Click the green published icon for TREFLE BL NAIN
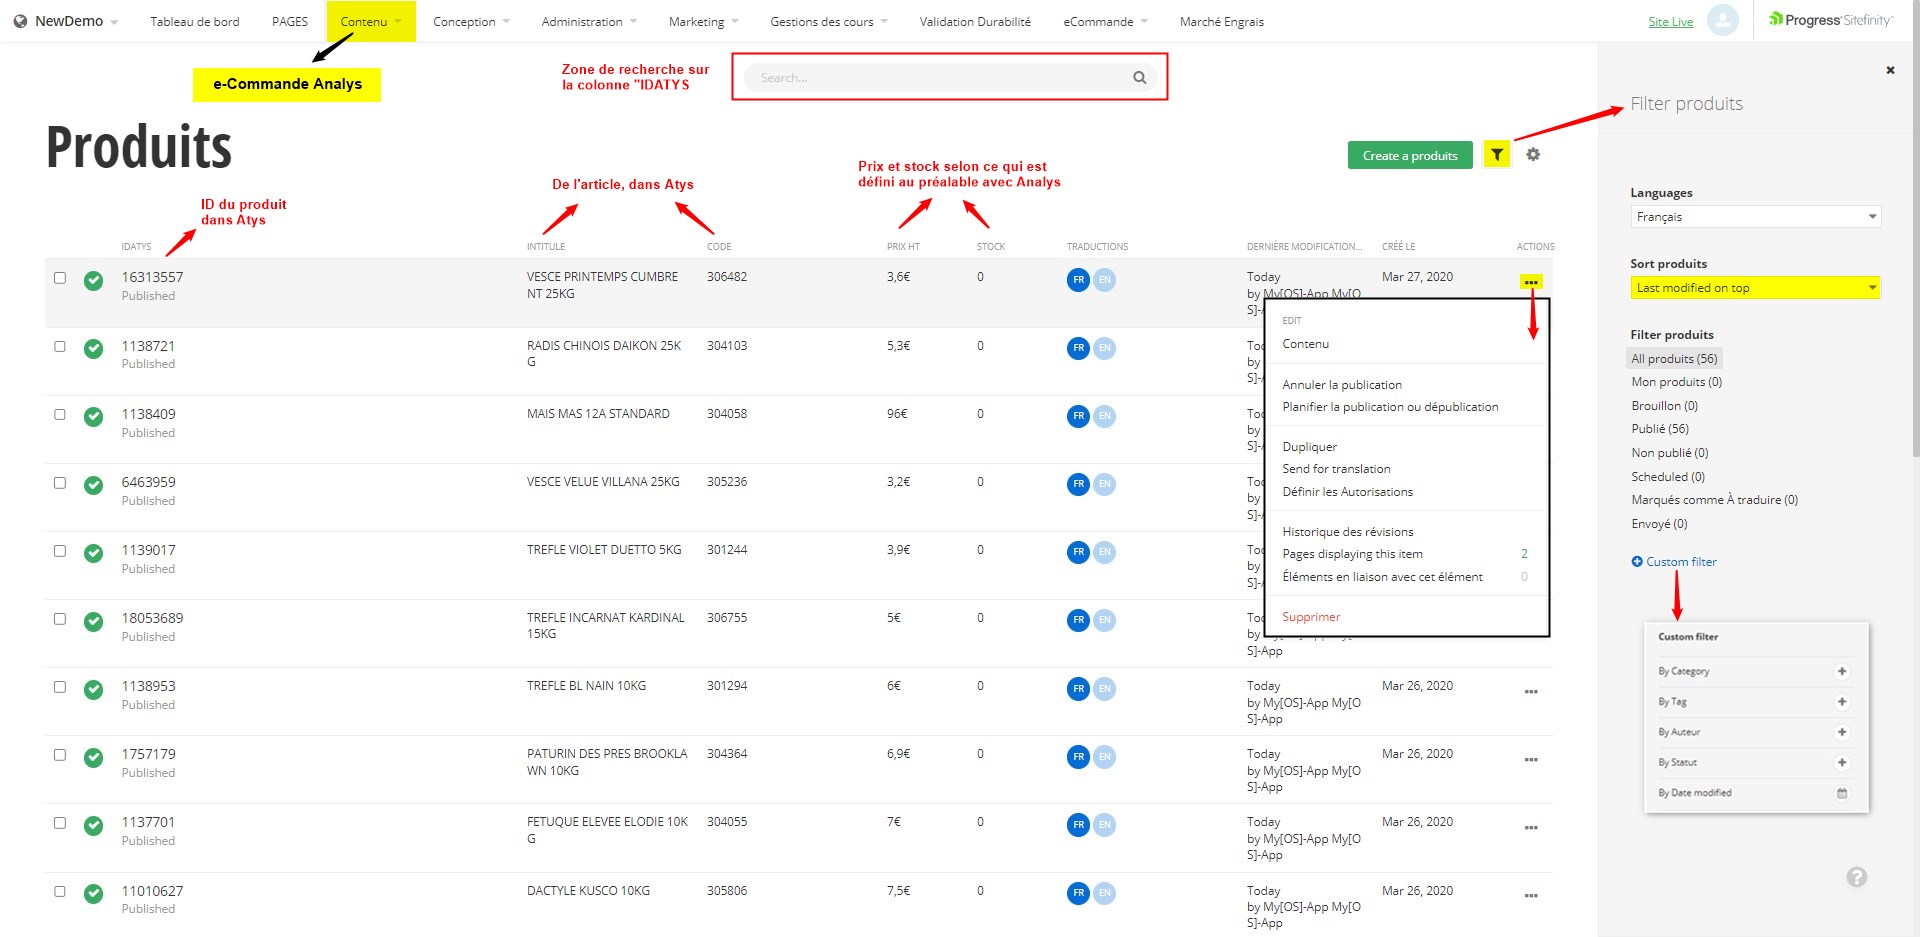Screen dimensions: 1920x937 coord(93,689)
